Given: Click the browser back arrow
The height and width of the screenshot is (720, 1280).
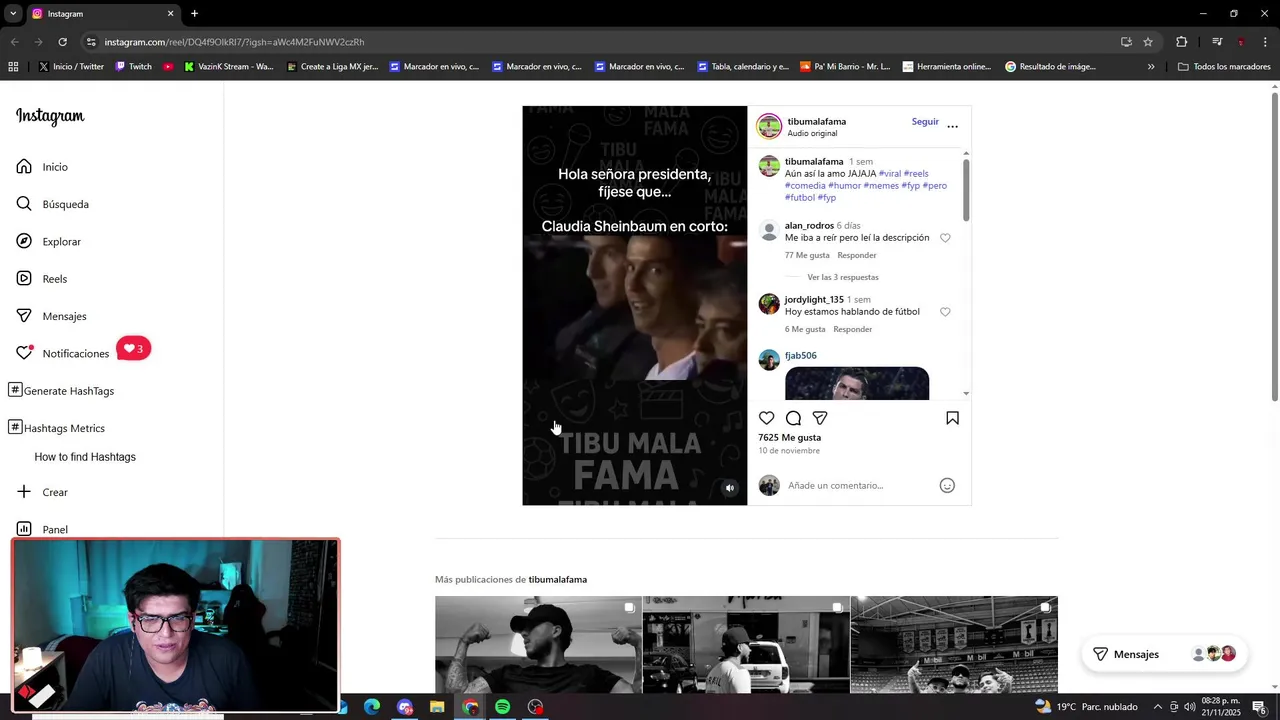Looking at the screenshot, I should [14, 42].
